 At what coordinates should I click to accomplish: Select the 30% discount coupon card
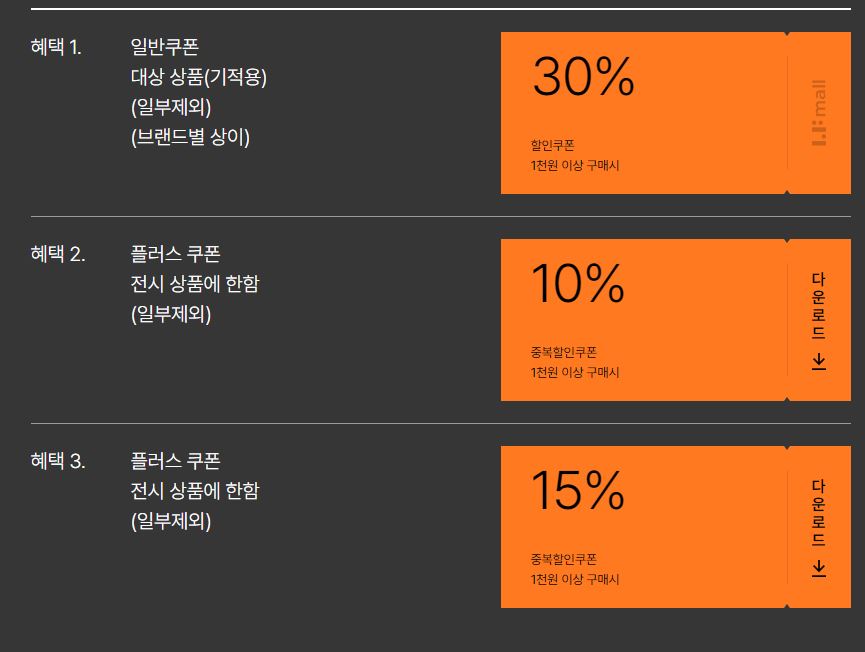click(676, 113)
